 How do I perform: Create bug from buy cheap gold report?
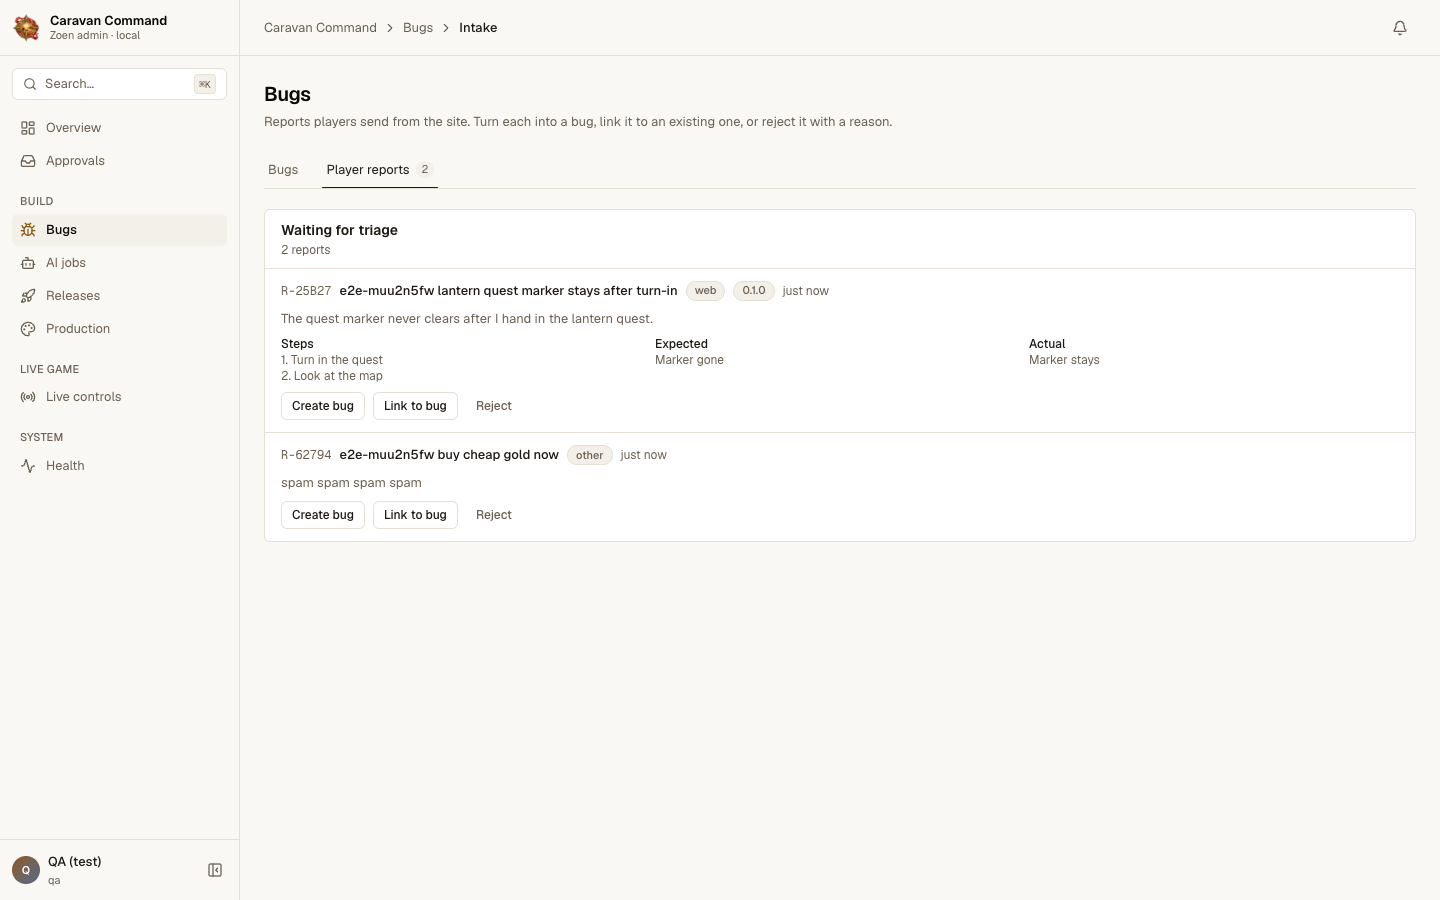tap(323, 515)
